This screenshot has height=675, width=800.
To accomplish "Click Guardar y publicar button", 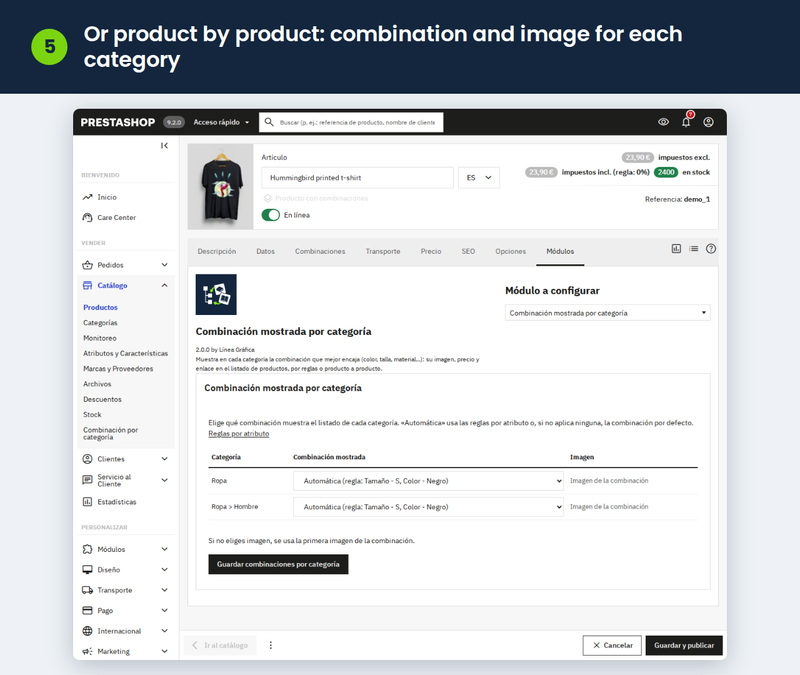I will 684,645.
